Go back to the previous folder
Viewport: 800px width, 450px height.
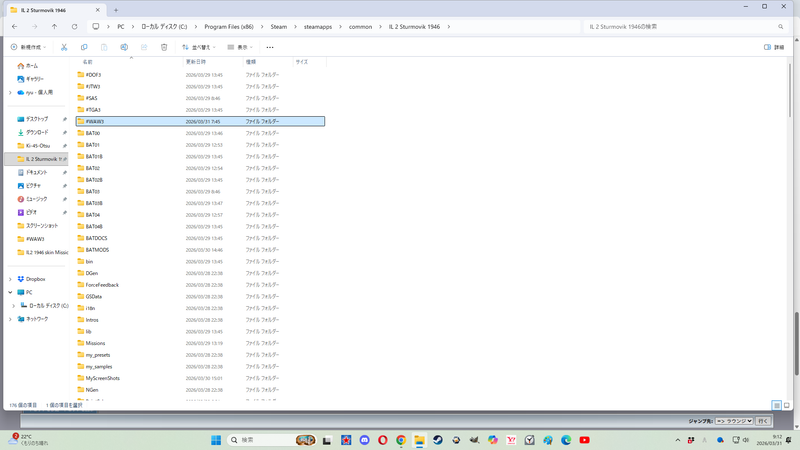[14, 27]
